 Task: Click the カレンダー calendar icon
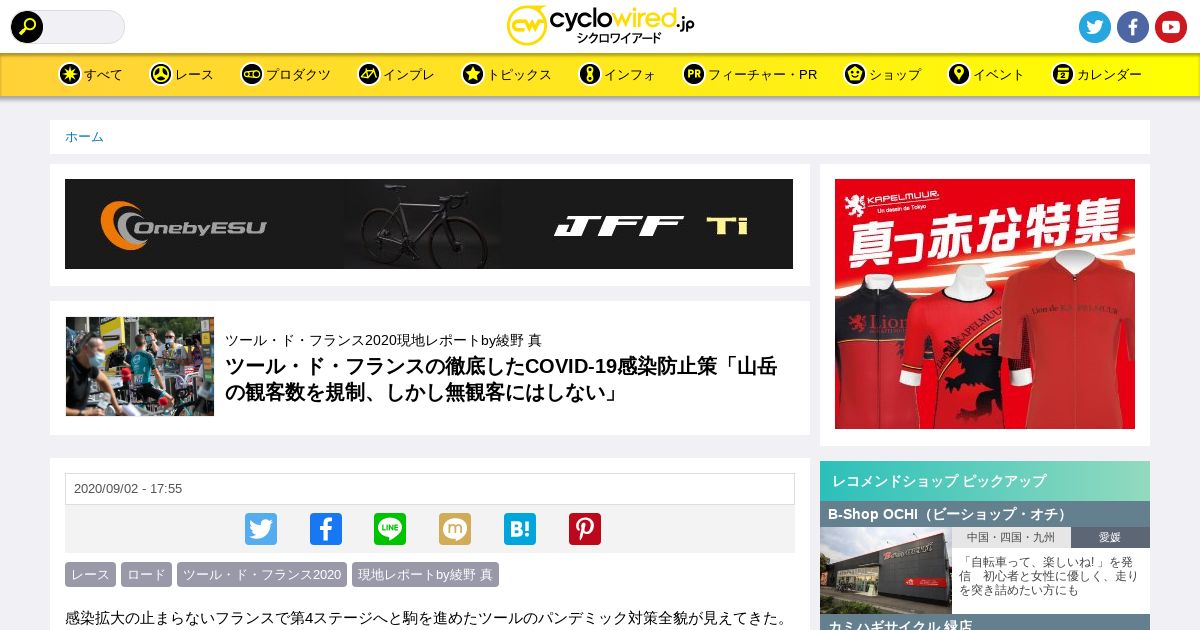(1063, 74)
